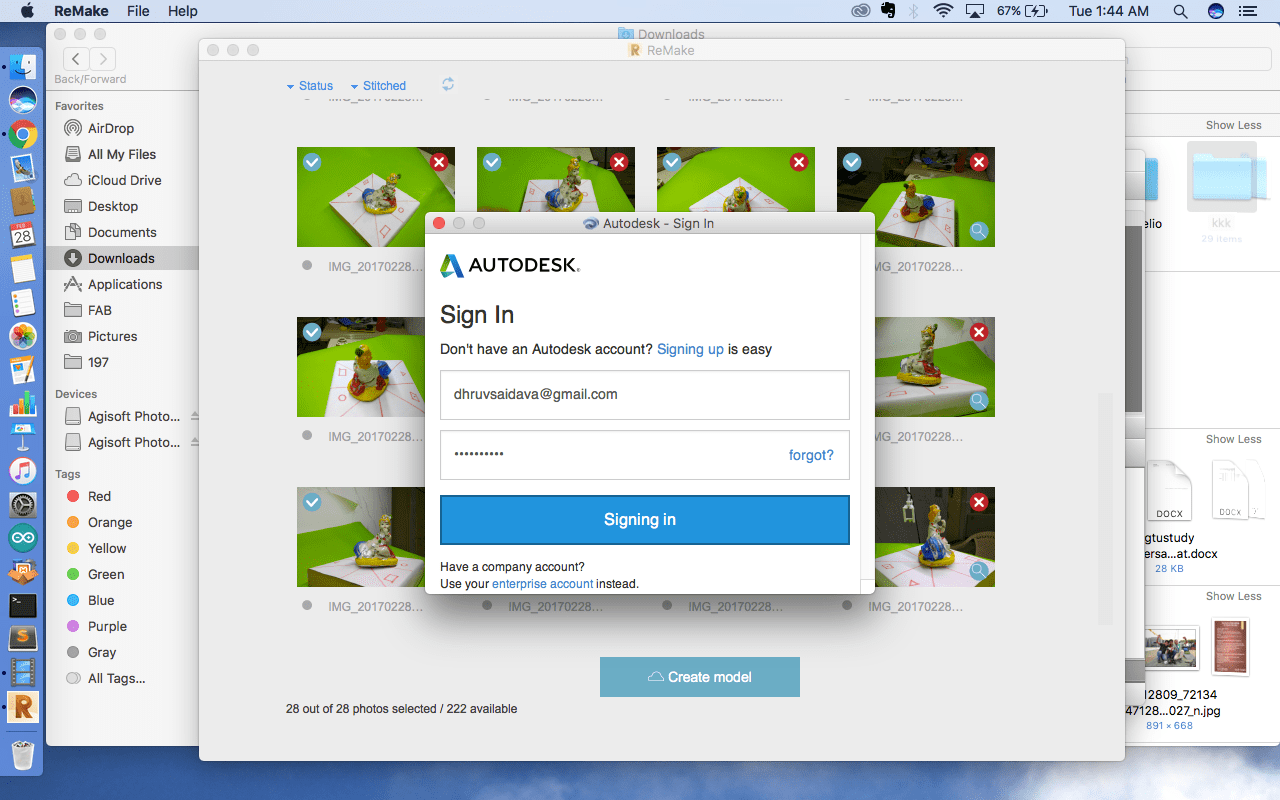Open Reminders from the dock

click(x=23, y=302)
